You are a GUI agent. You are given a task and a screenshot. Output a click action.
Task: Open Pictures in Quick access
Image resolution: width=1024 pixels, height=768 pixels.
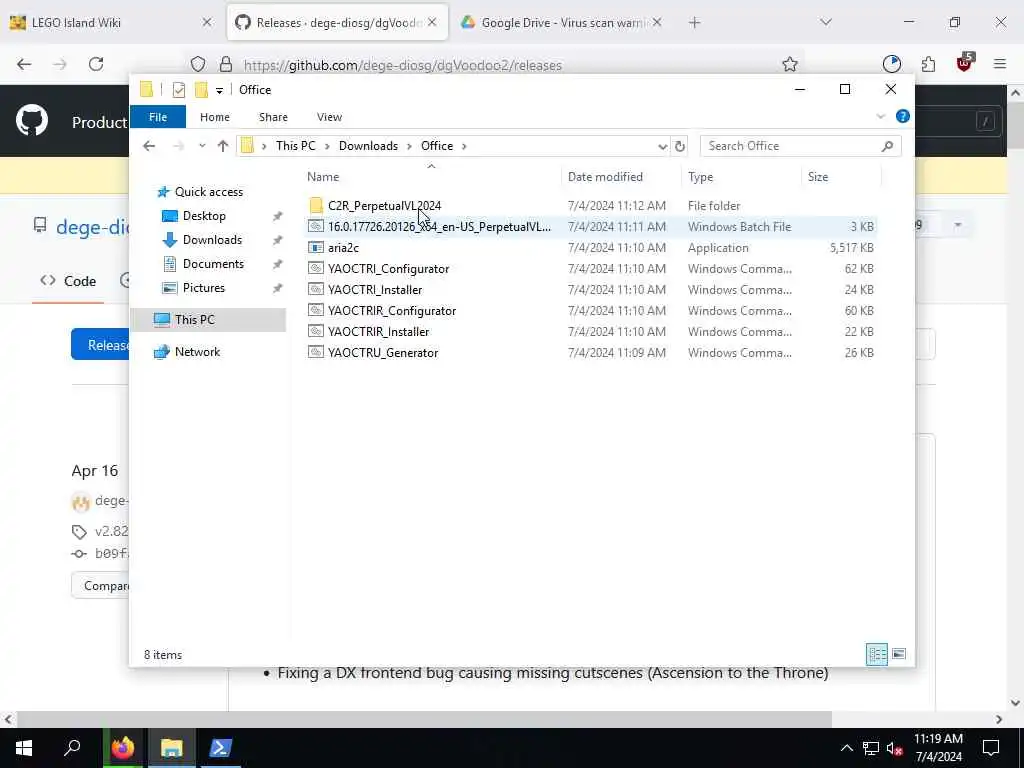click(204, 288)
